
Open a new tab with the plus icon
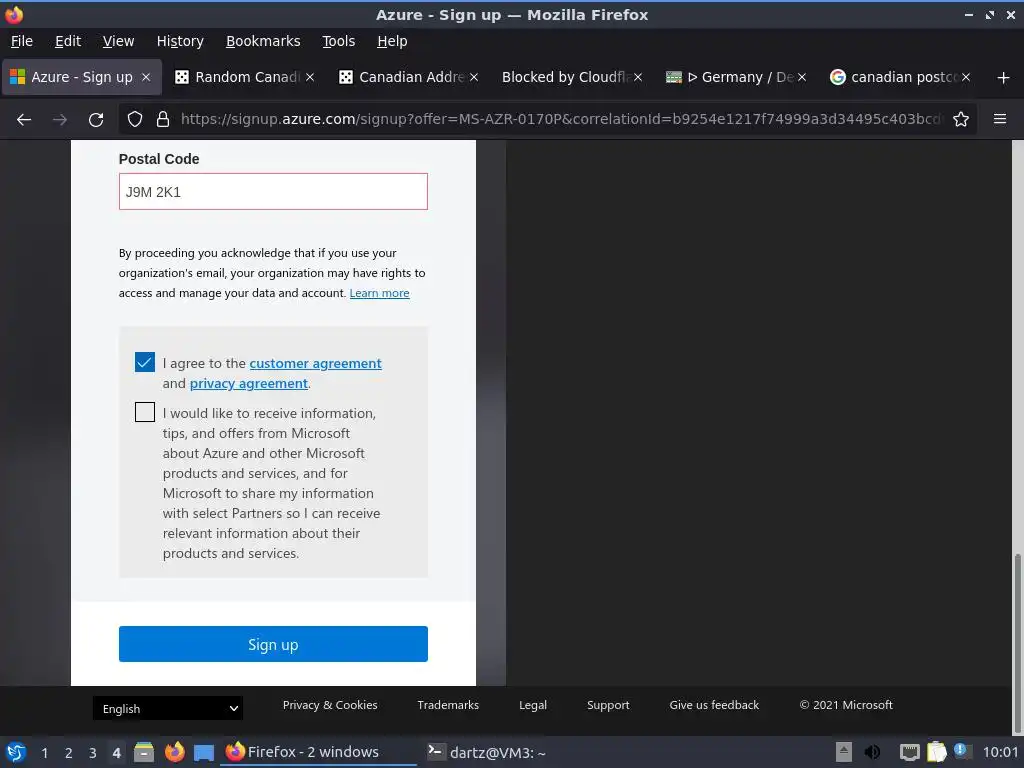(1004, 78)
